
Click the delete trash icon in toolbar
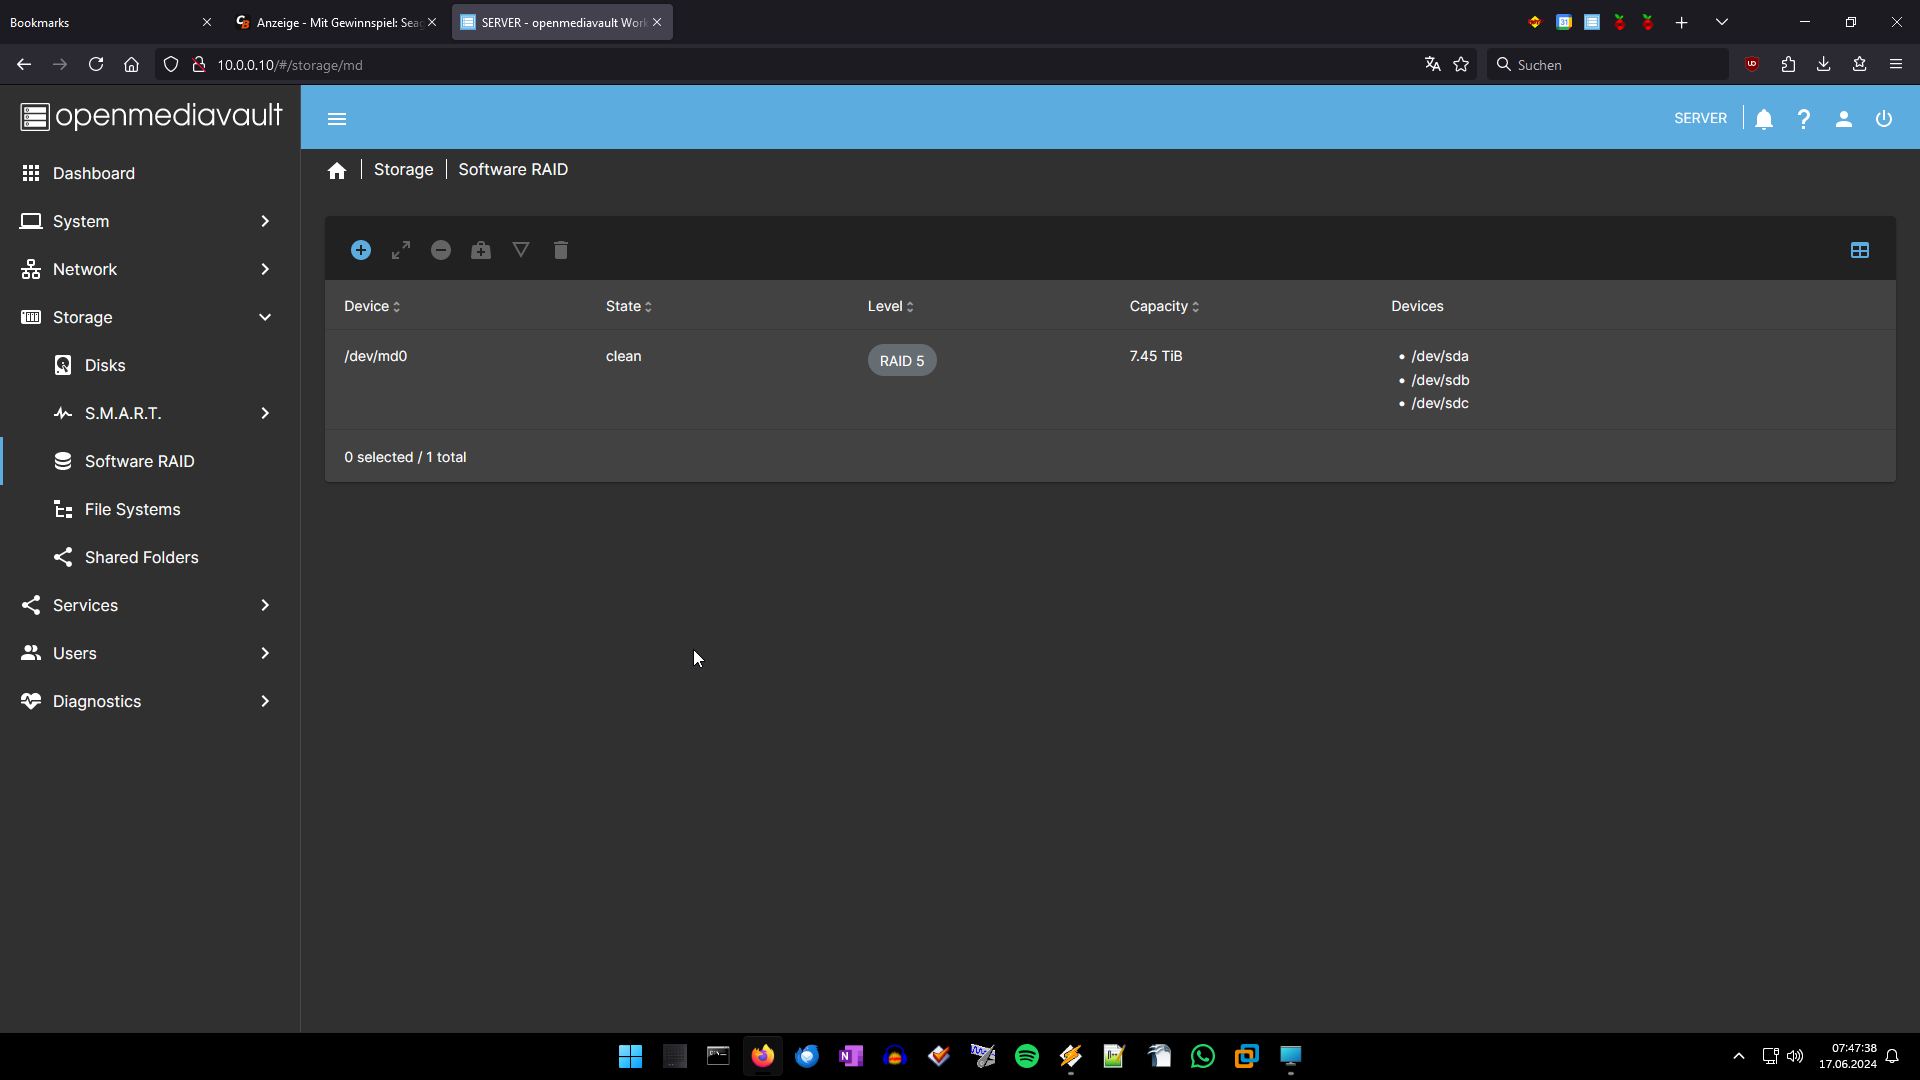point(561,250)
